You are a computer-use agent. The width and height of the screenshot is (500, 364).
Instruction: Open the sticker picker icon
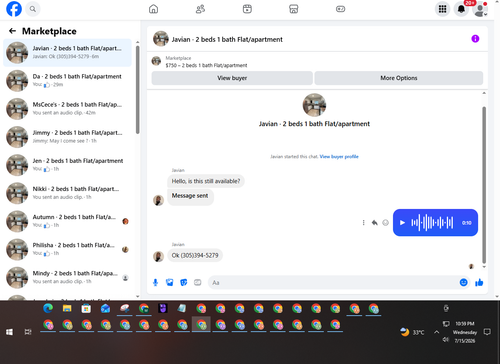184,283
